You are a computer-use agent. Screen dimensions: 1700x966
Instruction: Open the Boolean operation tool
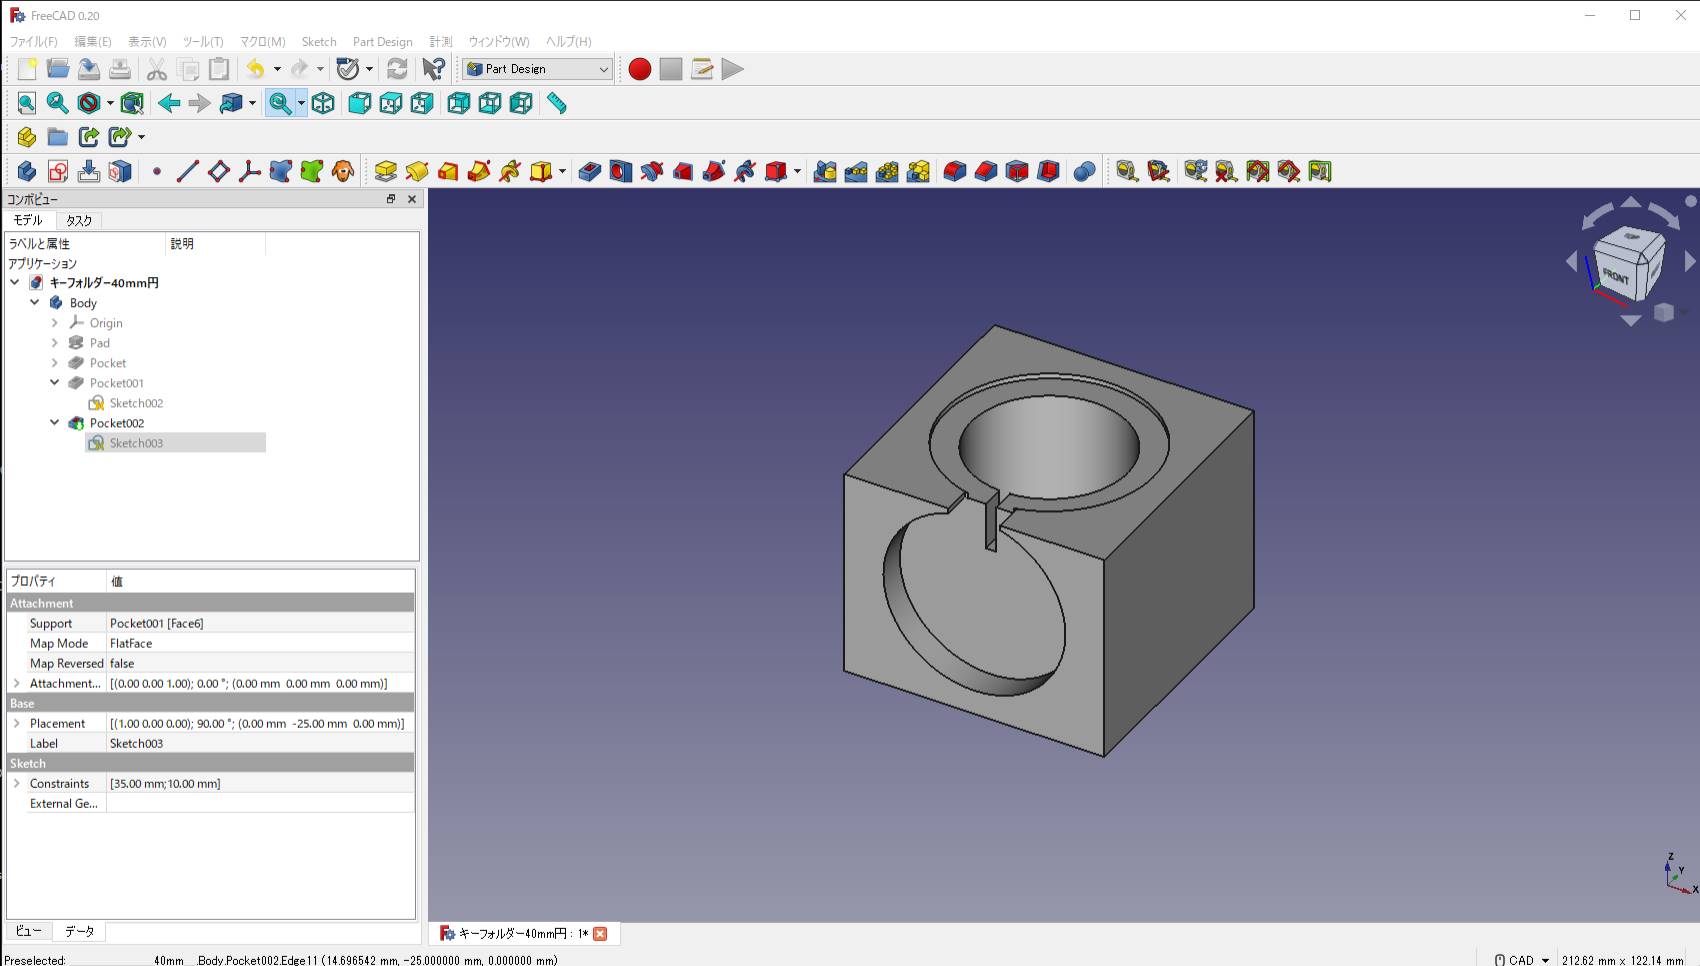click(1085, 171)
